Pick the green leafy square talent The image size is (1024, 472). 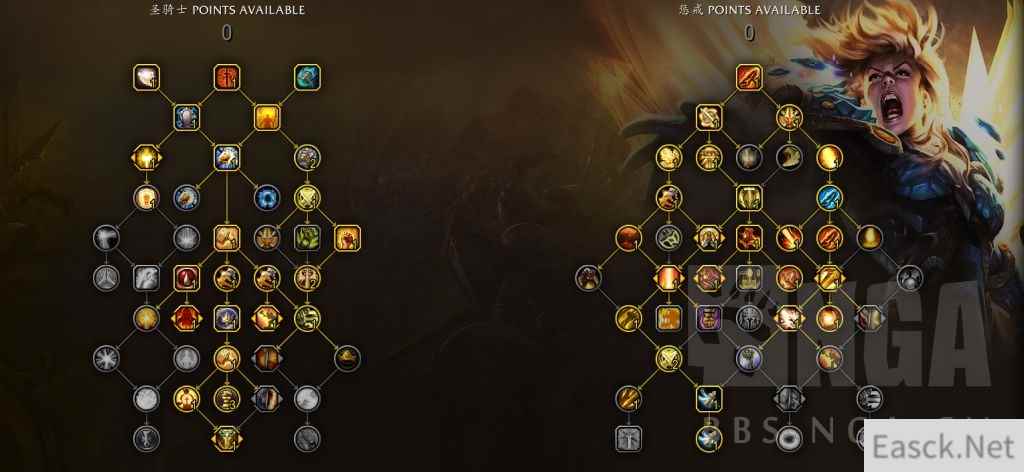[307, 238]
